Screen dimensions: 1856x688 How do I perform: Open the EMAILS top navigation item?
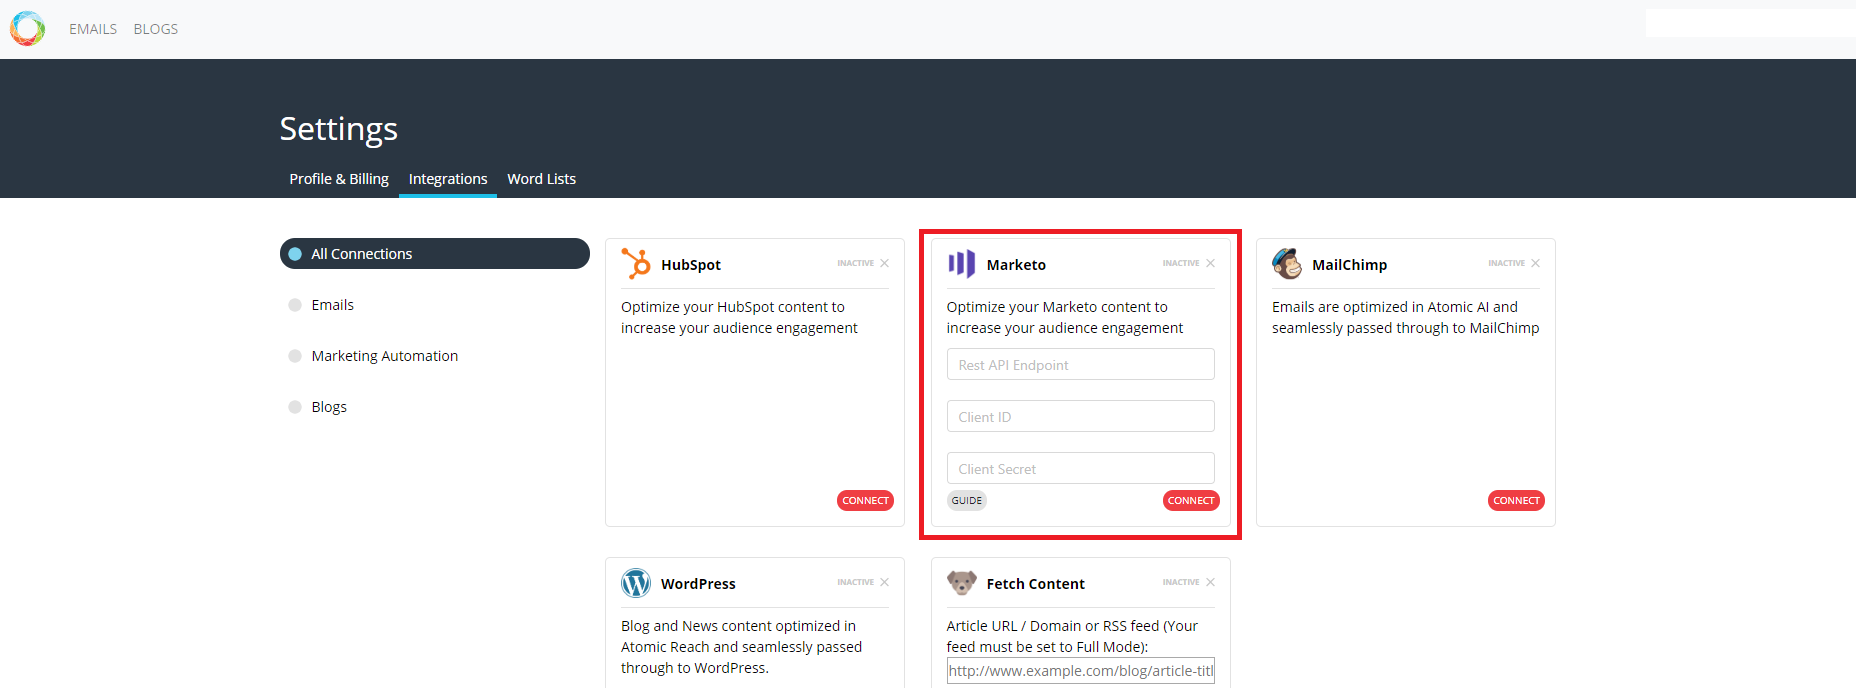point(93,29)
